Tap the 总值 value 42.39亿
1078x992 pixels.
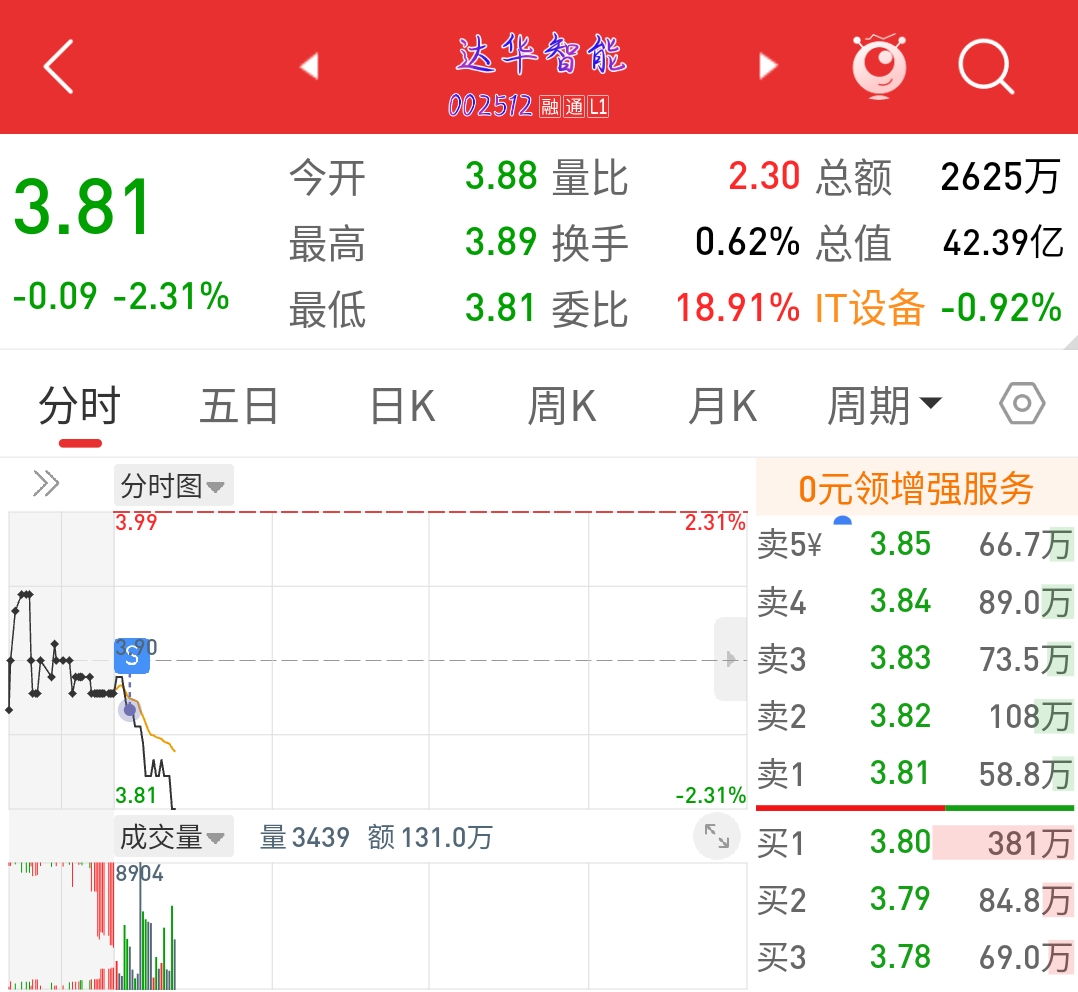point(1003,242)
